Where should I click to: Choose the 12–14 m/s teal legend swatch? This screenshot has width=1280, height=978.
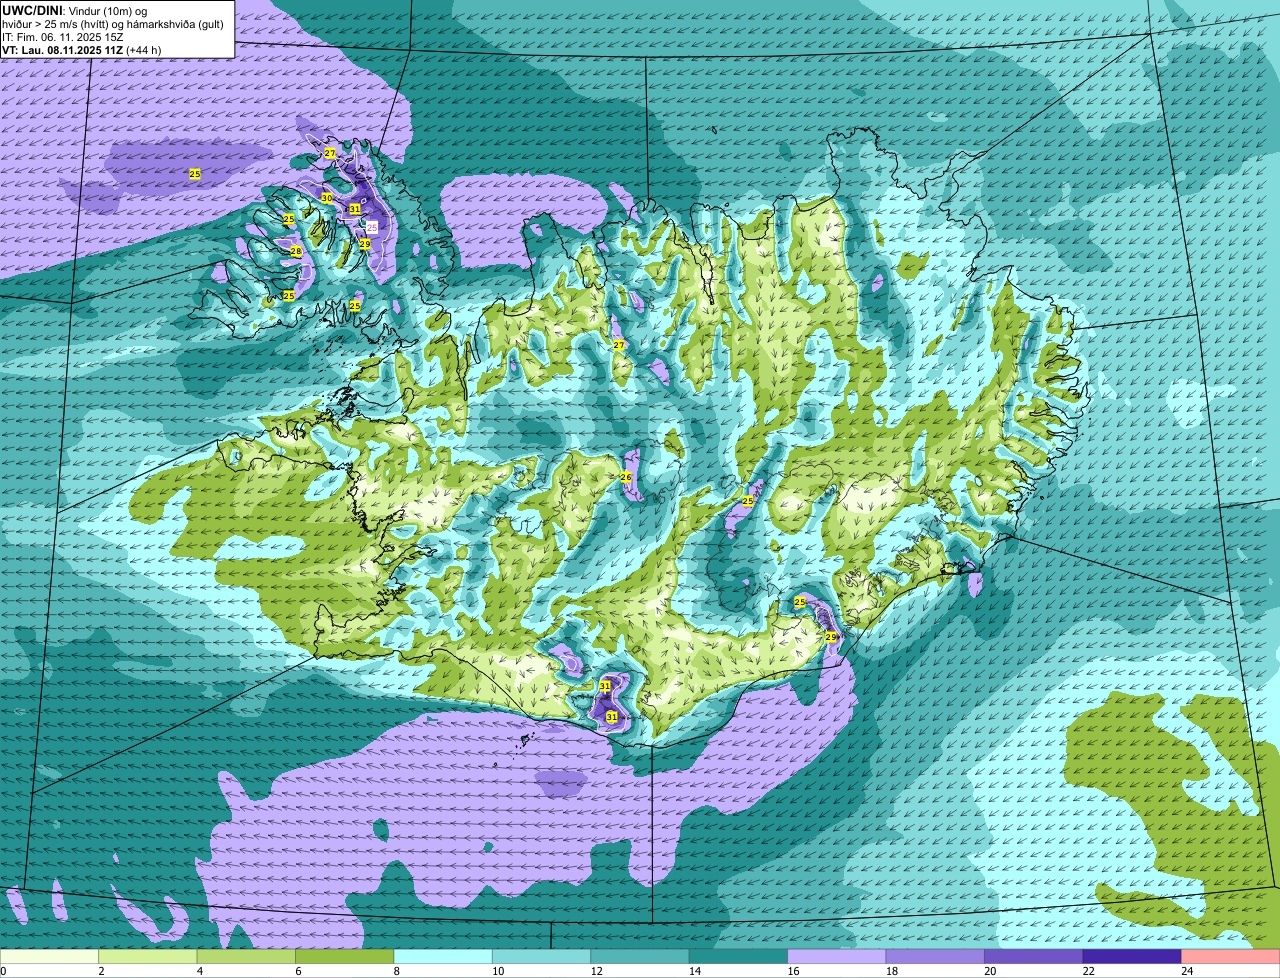coord(640,957)
